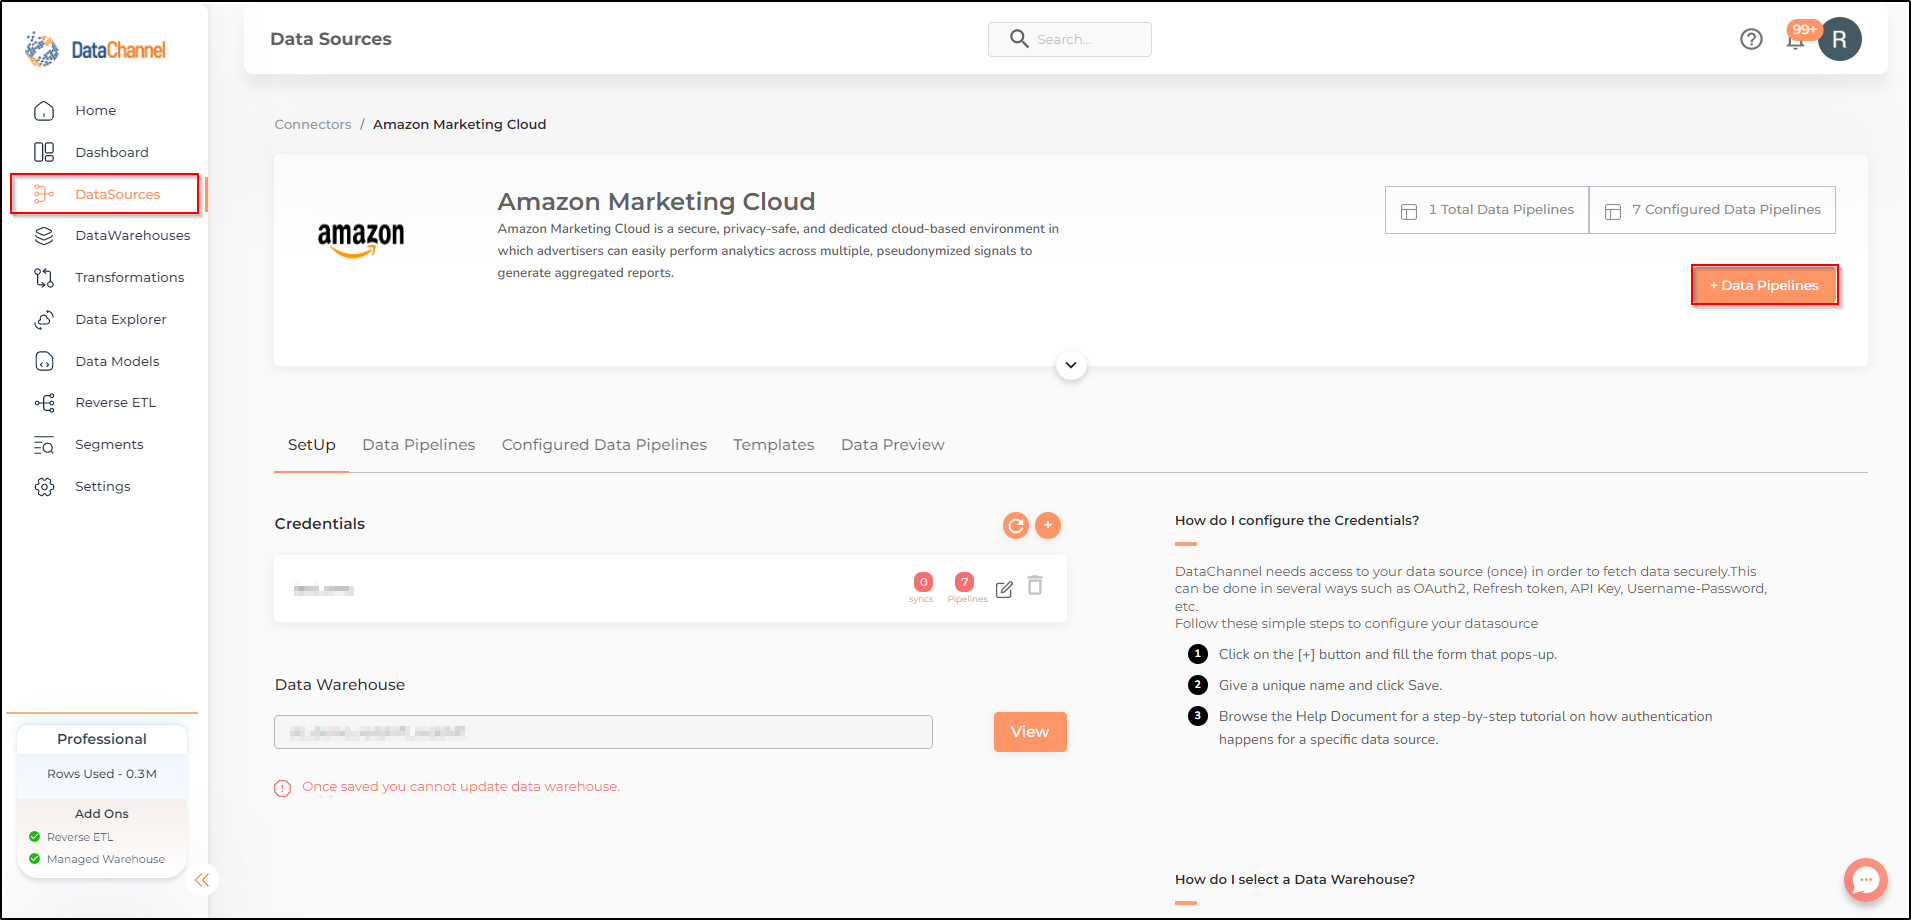Click 7 Configured Data Pipelines button
Image resolution: width=1911 pixels, height=920 pixels.
(1712, 210)
